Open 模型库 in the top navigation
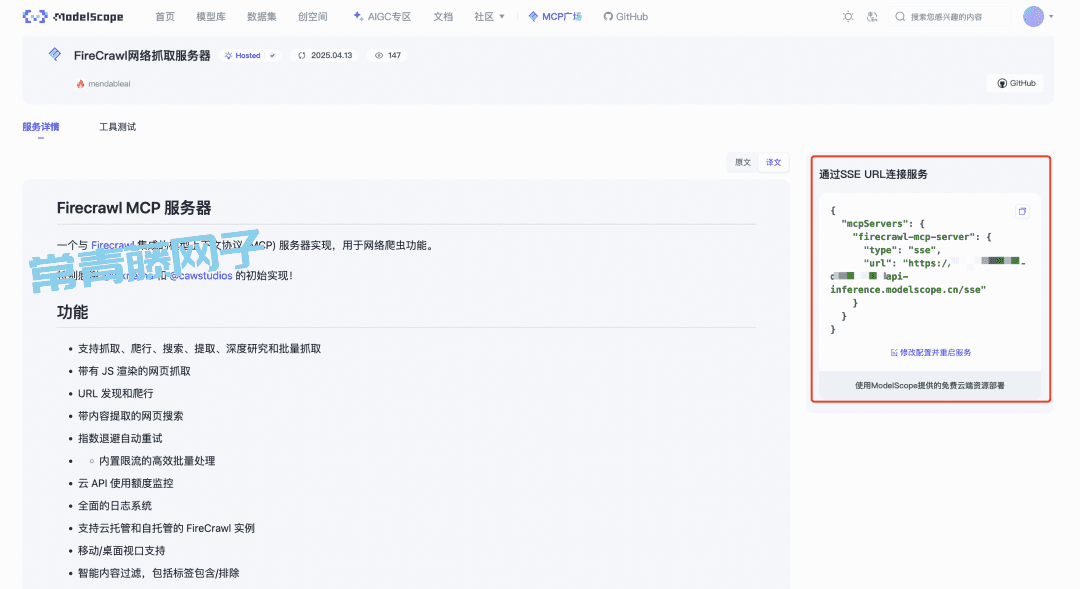This screenshot has width=1080, height=589. click(x=211, y=17)
